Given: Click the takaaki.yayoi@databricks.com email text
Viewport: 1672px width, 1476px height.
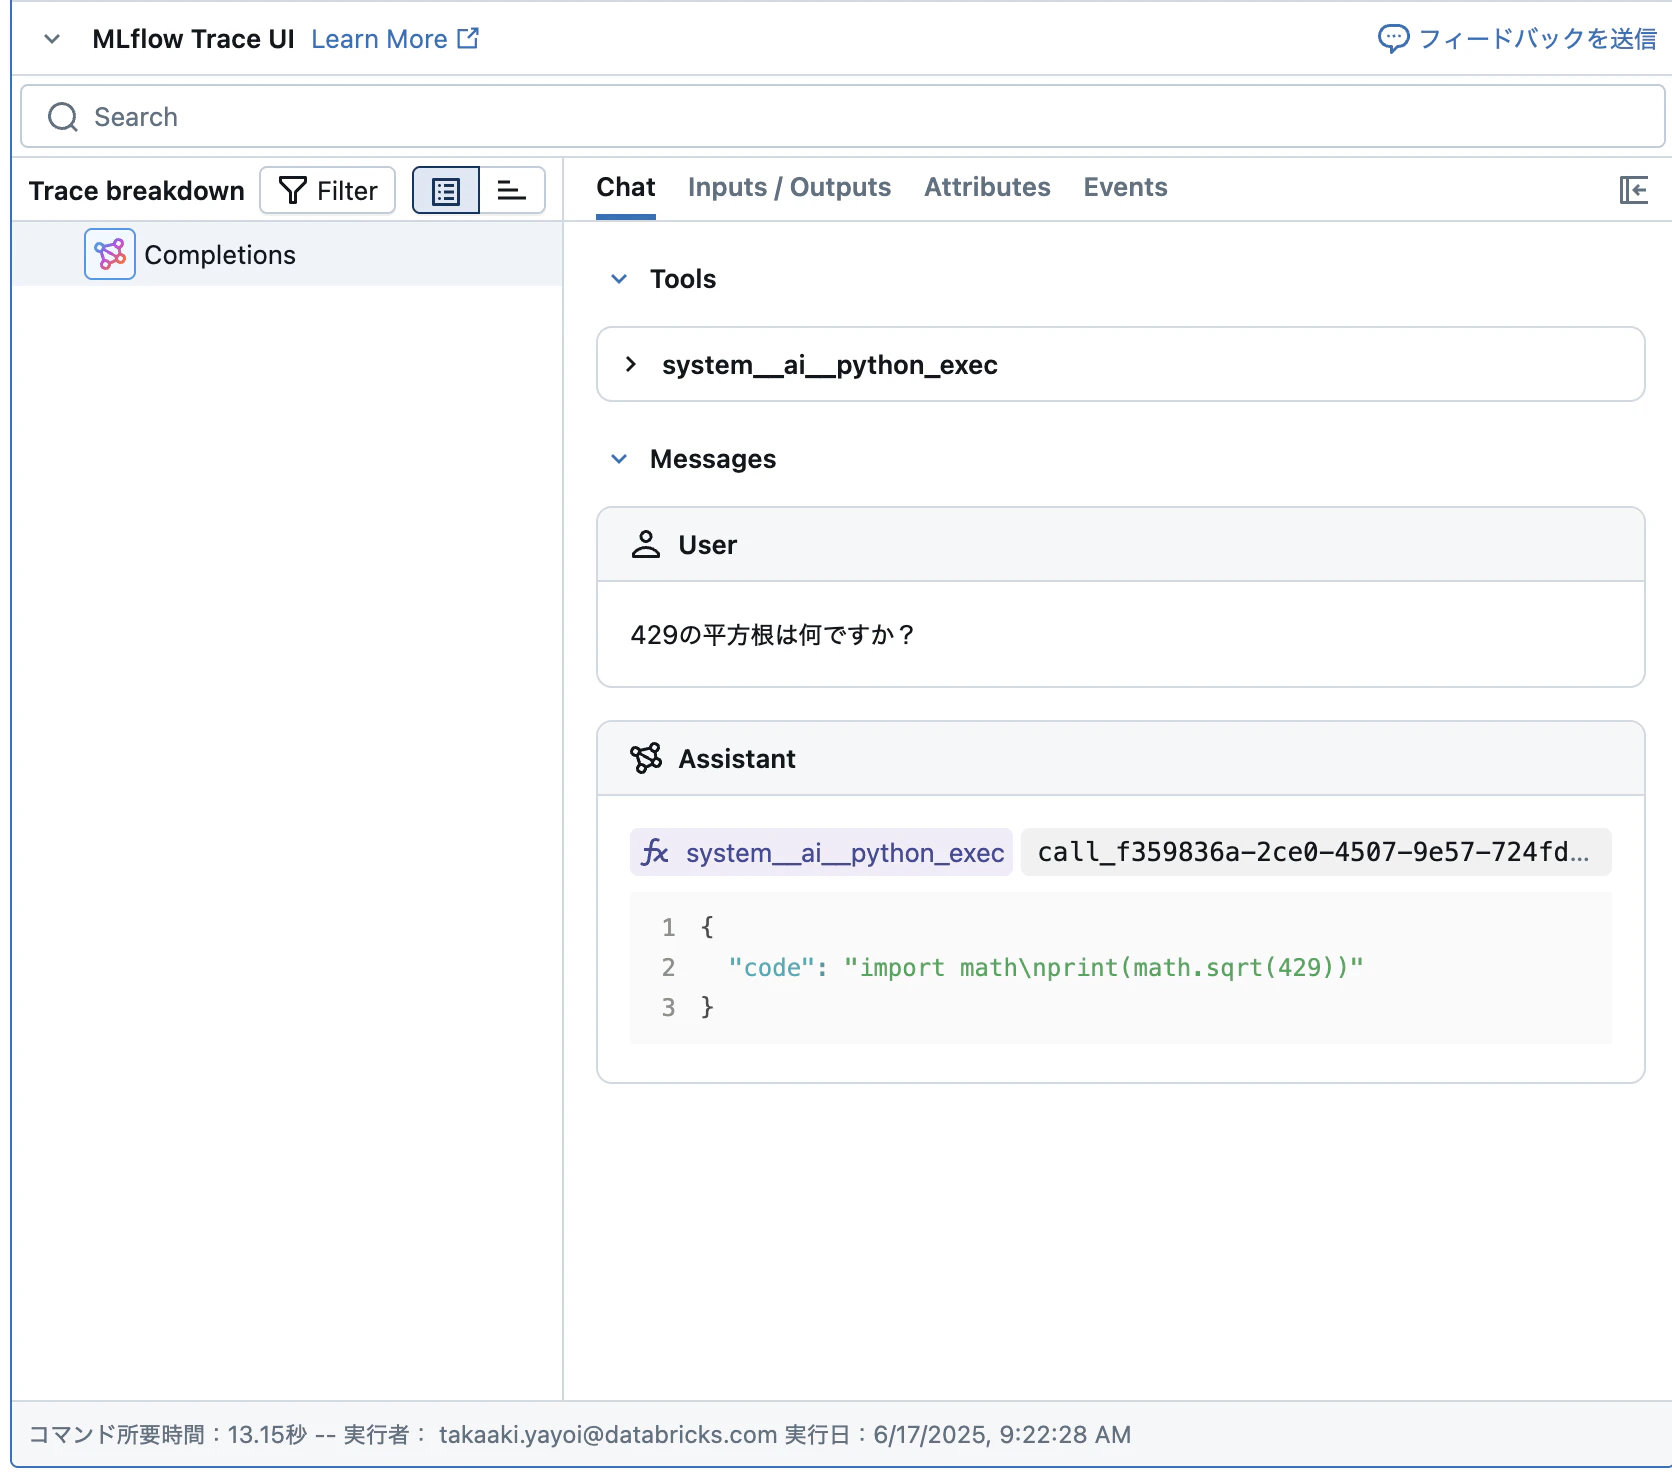Looking at the screenshot, I should tap(608, 1435).
